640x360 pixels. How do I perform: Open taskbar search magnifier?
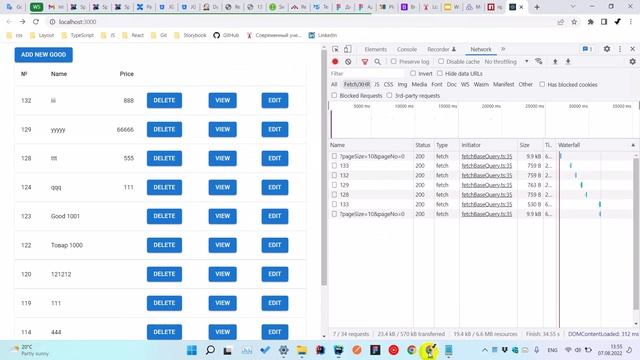click(210, 350)
